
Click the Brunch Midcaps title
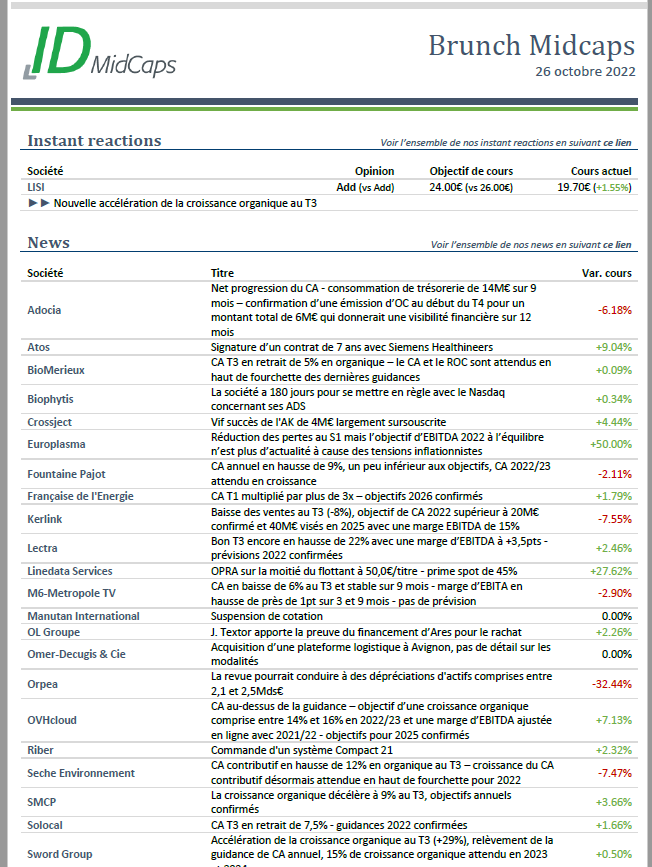tap(531, 45)
